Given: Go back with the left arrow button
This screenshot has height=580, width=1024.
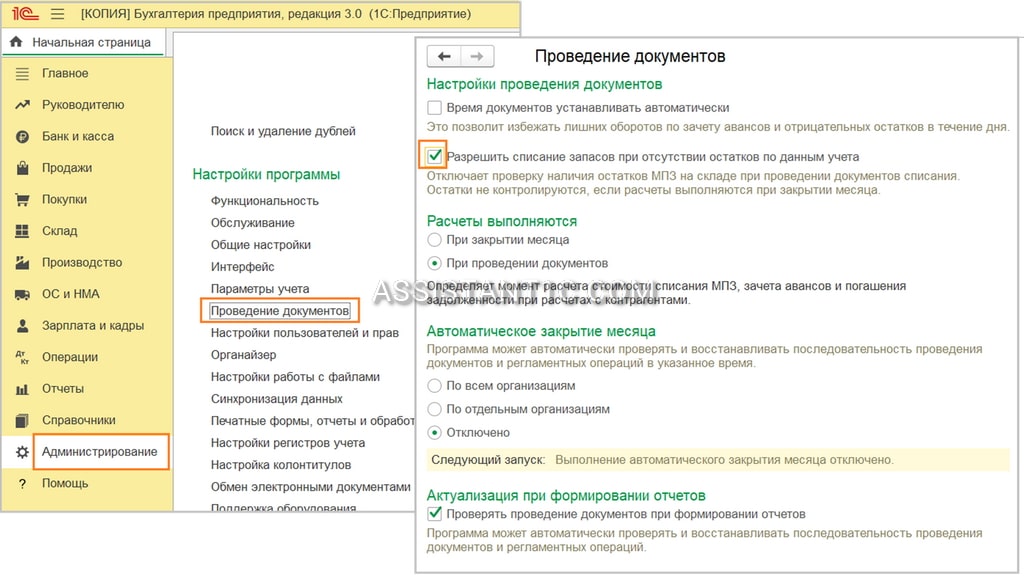Looking at the screenshot, I should (444, 56).
